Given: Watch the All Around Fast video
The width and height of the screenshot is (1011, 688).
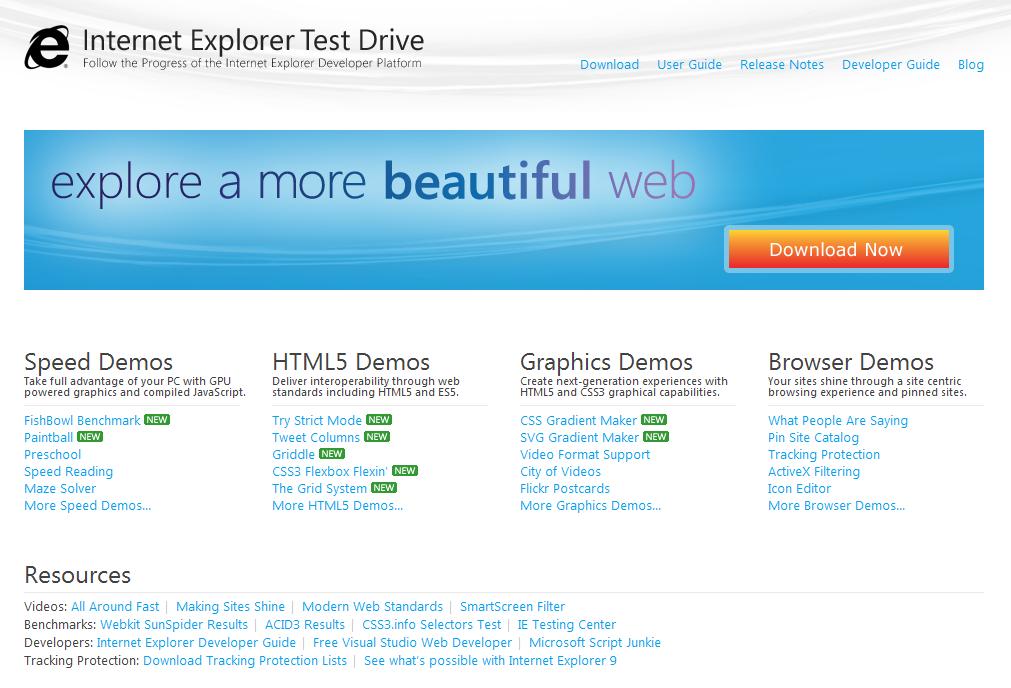Looking at the screenshot, I should coord(115,607).
